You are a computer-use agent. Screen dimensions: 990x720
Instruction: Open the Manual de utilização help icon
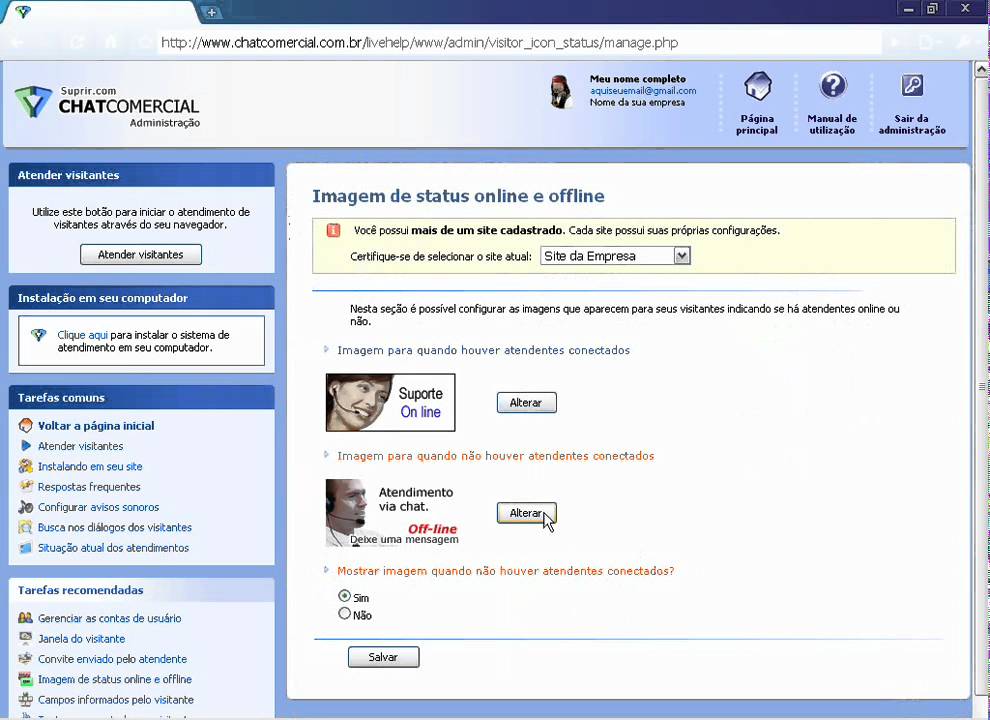point(833,85)
